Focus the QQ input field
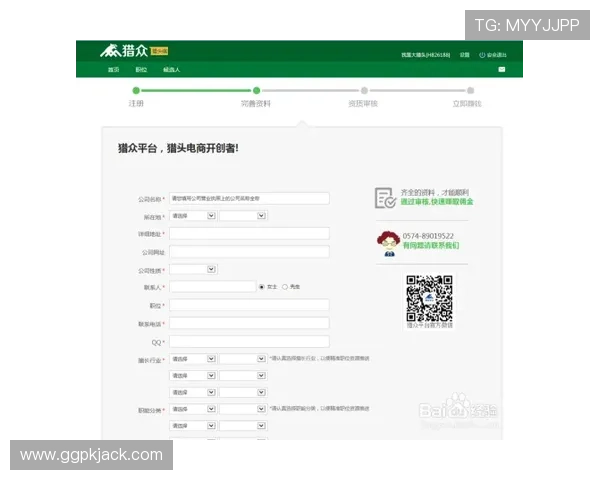 point(249,341)
